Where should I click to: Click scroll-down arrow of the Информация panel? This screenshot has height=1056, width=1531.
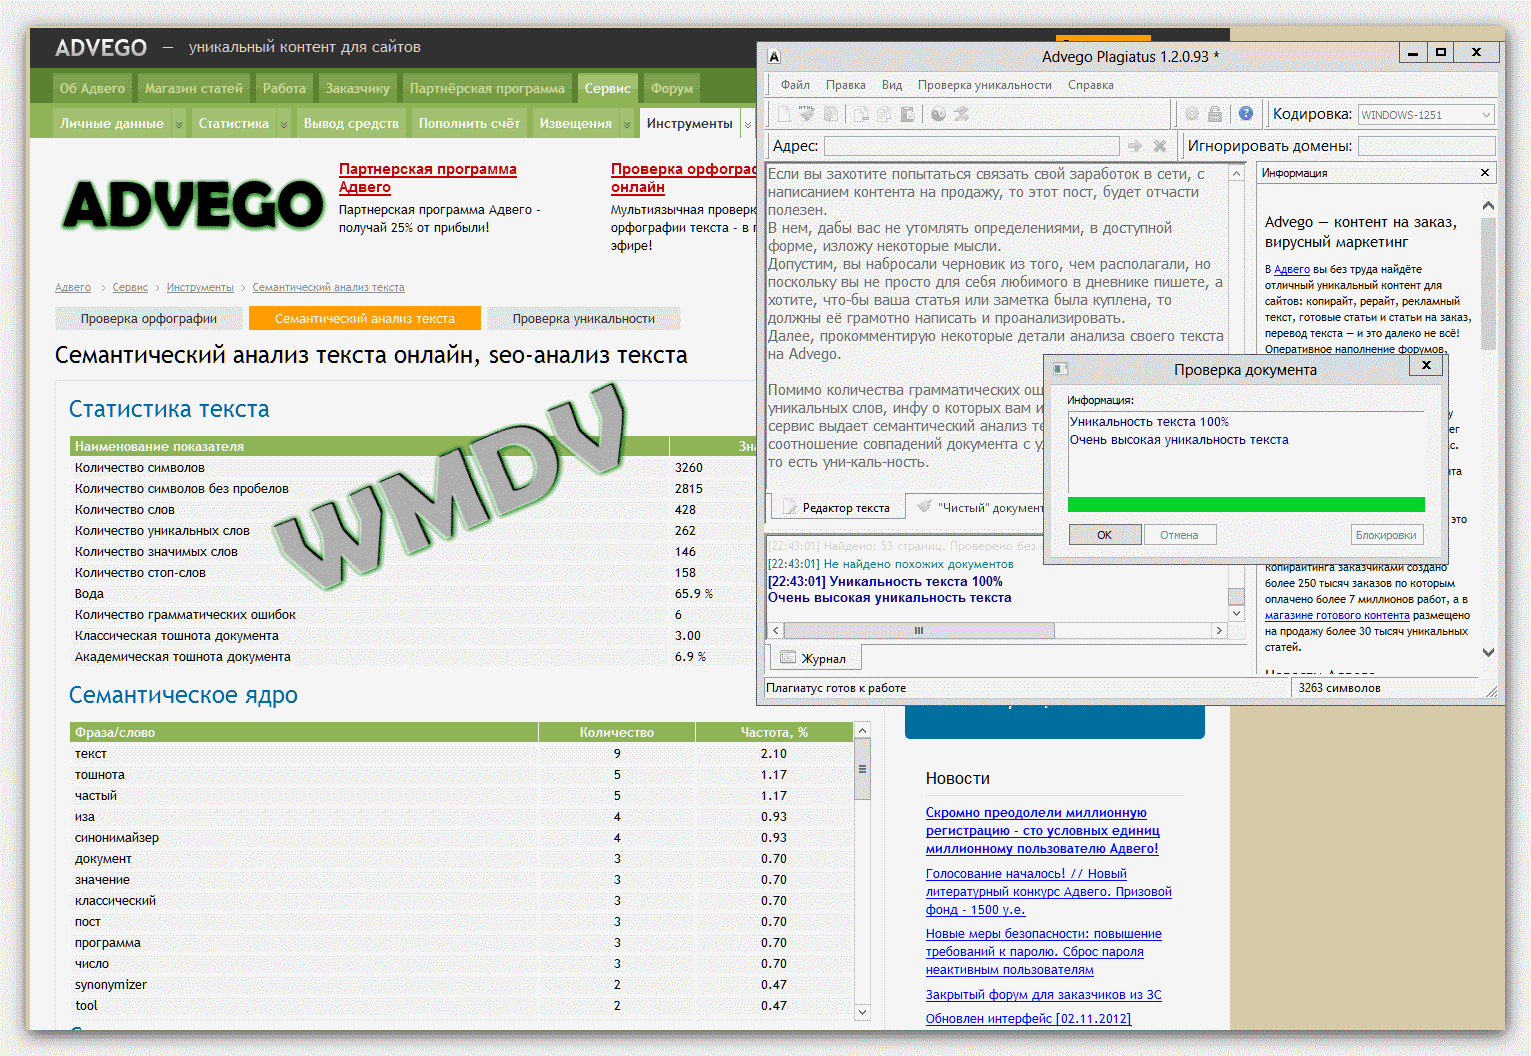click(x=1488, y=652)
